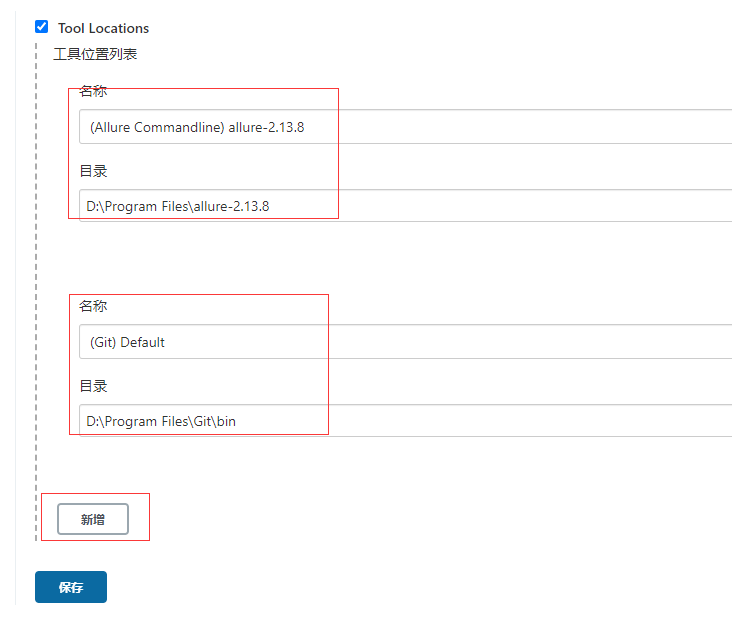
Task: Uncheck the Tool Locations checkbox
Action: tap(41, 27)
